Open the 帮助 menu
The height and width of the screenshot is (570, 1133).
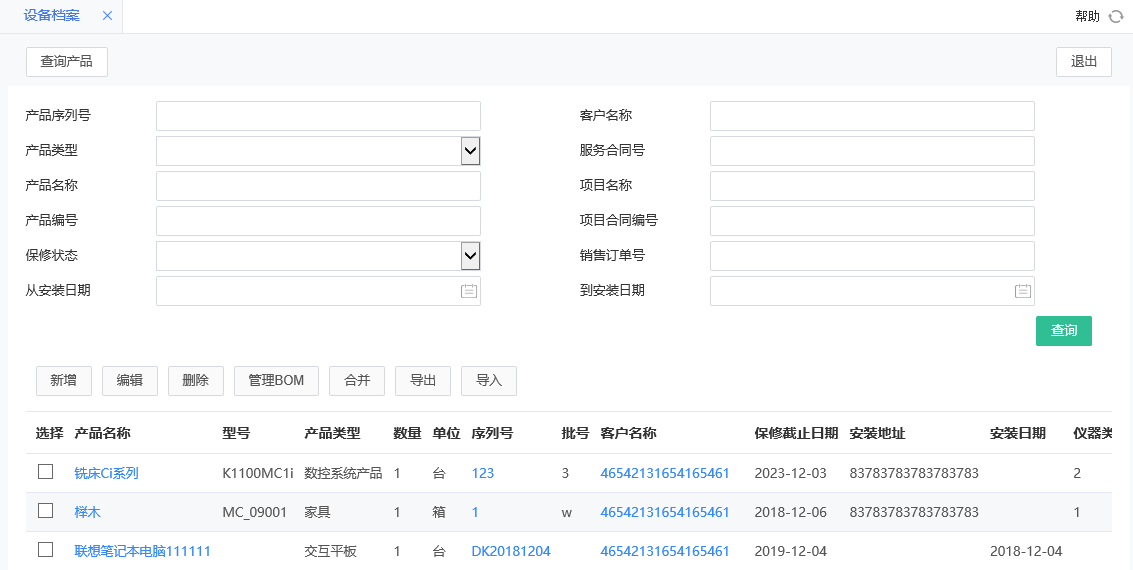1087,16
